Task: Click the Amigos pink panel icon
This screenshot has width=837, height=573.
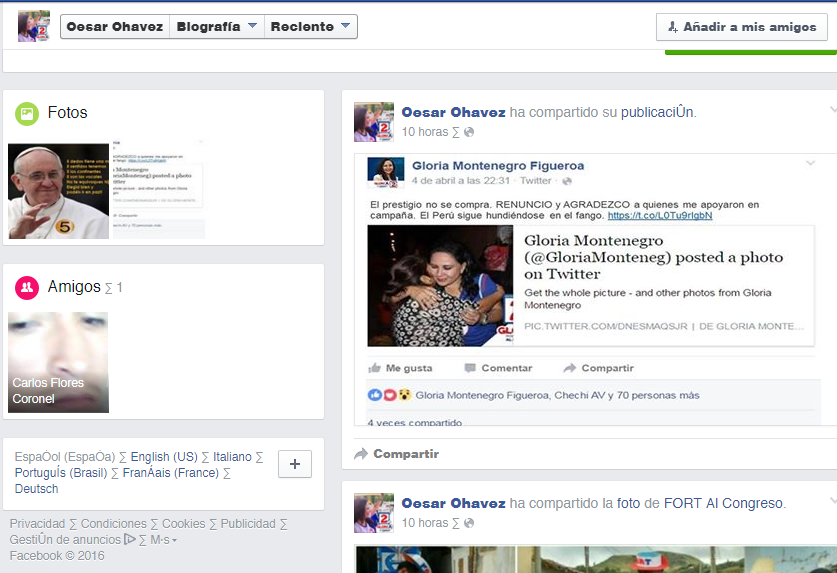Action: pyautogui.click(x=27, y=288)
